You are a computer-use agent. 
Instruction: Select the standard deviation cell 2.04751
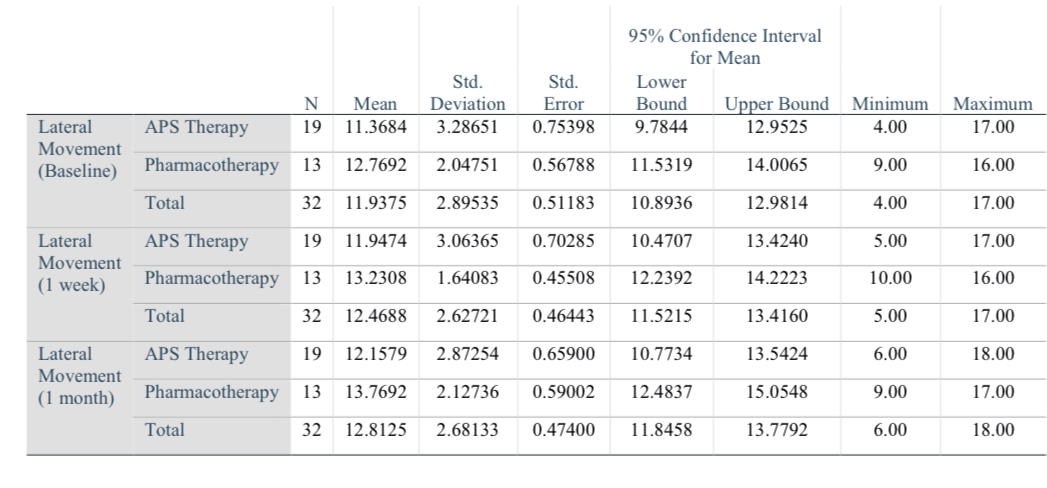click(x=468, y=165)
